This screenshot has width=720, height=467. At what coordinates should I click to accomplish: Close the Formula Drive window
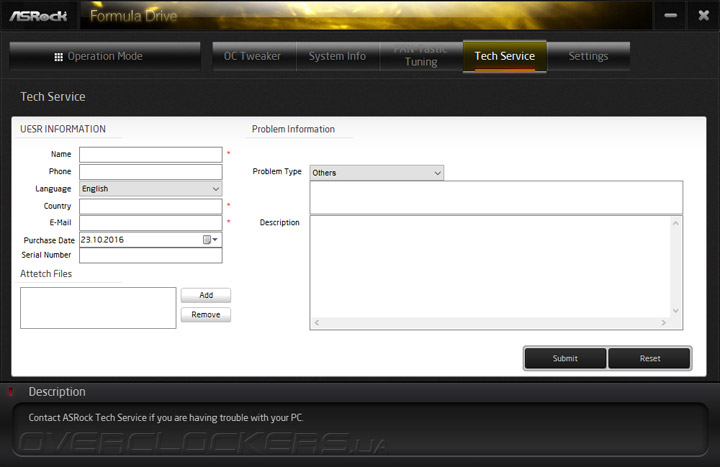coord(703,15)
